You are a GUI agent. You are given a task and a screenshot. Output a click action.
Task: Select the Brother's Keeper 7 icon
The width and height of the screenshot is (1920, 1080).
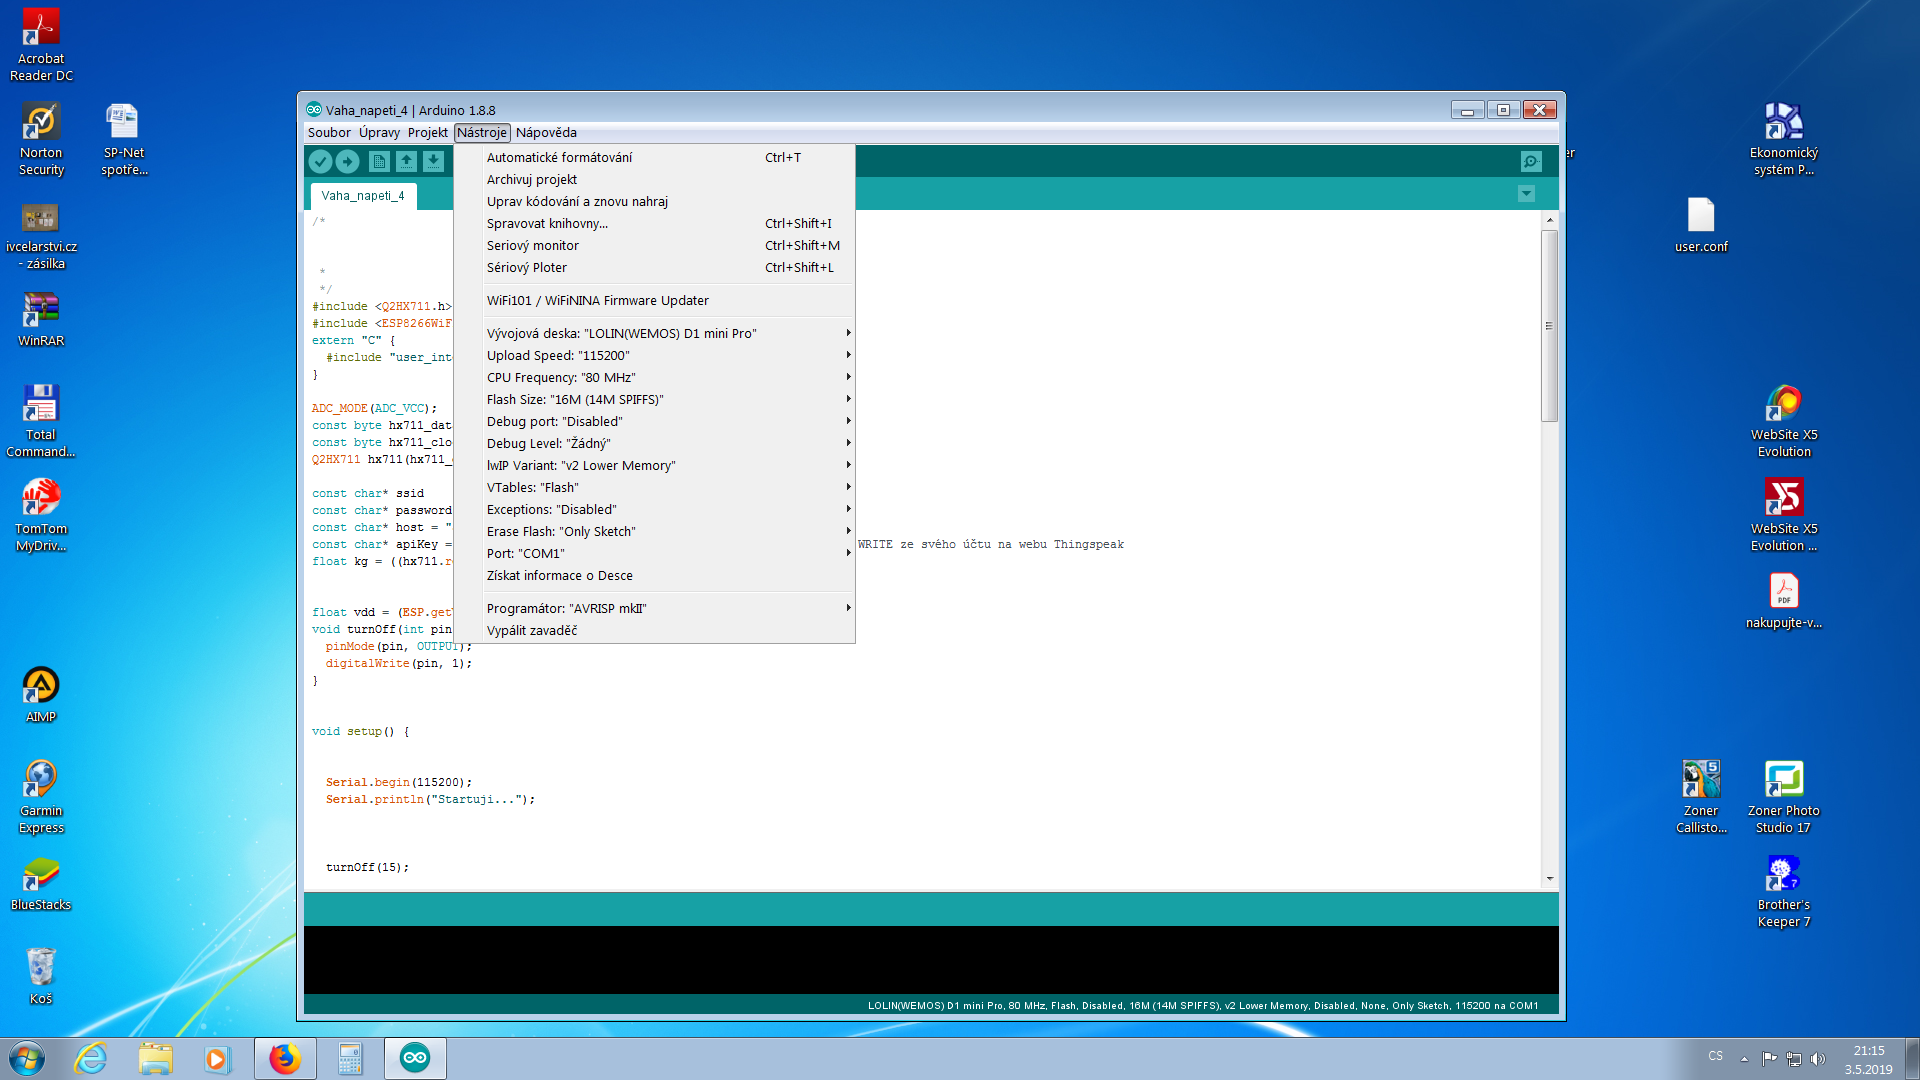1784,891
